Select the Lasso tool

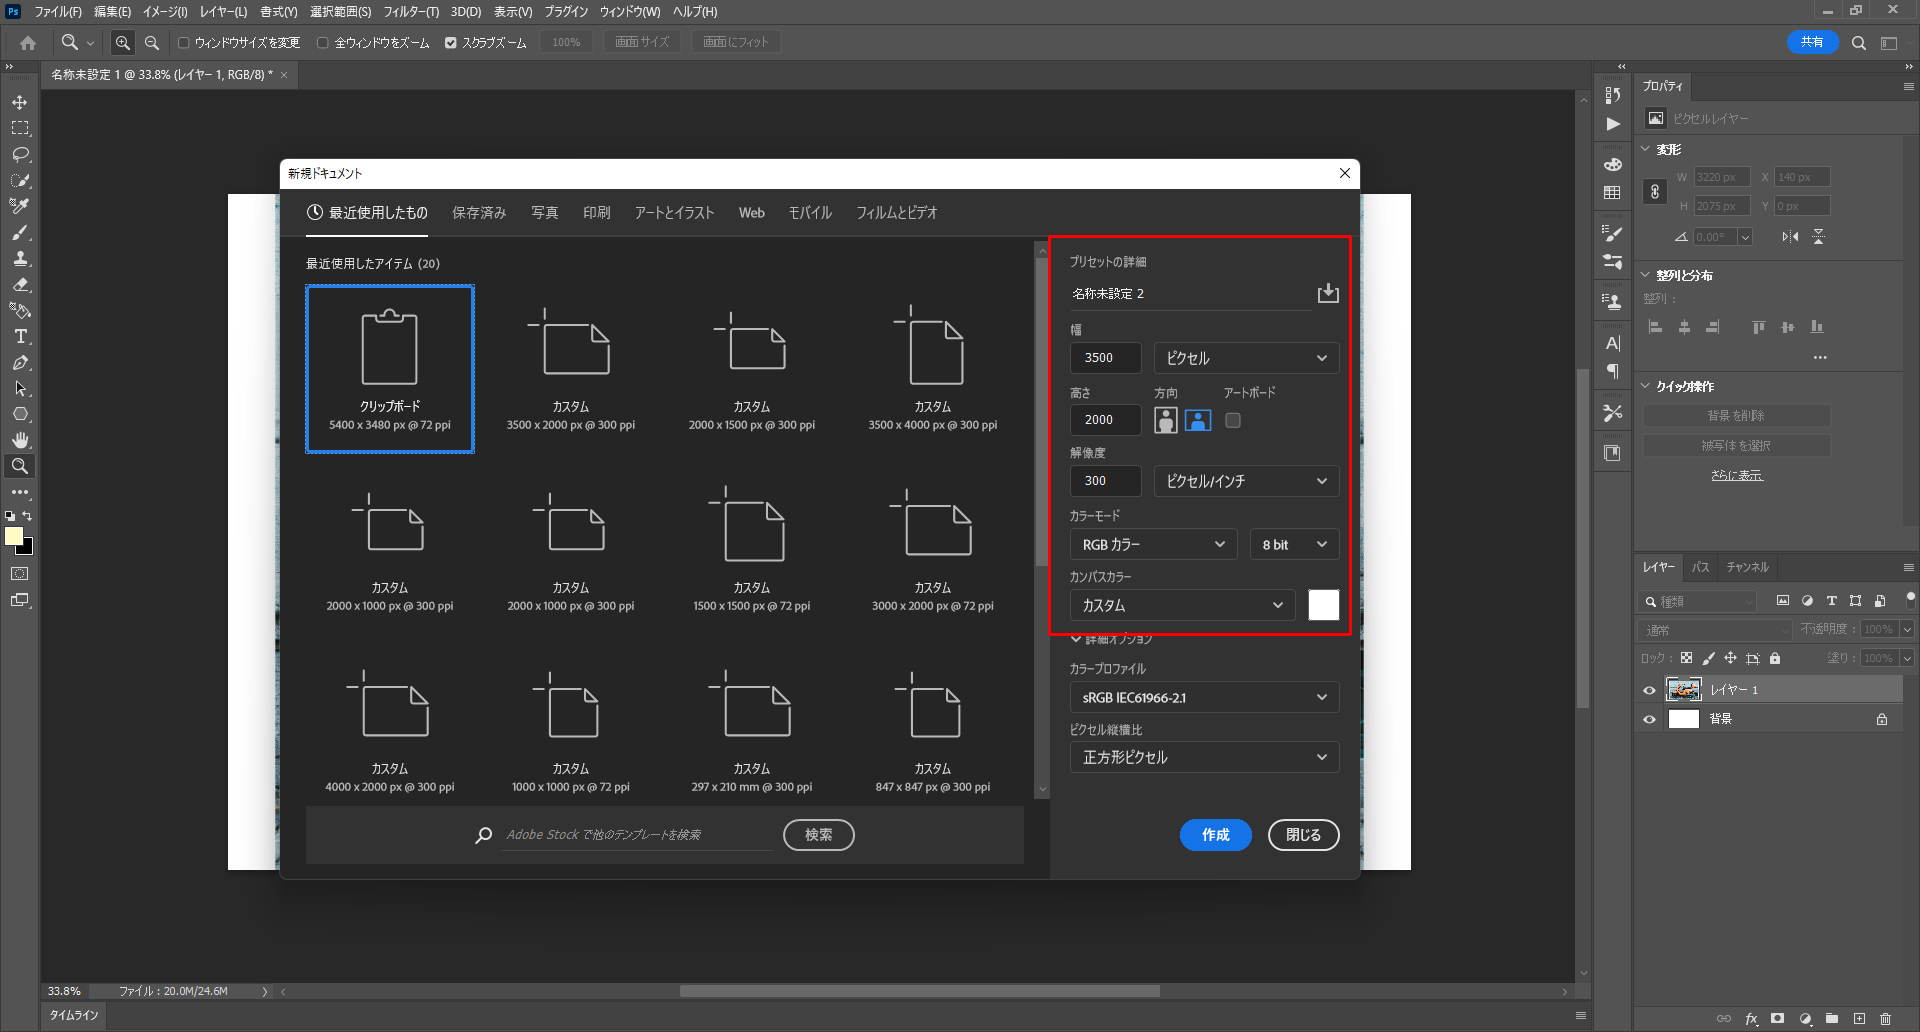point(20,155)
